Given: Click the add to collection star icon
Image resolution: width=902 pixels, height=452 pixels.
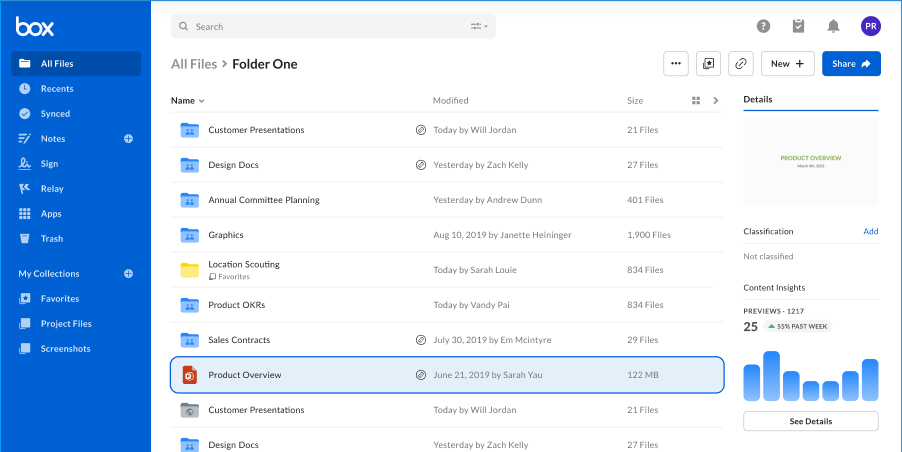Looking at the screenshot, I should click(x=708, y=64).
